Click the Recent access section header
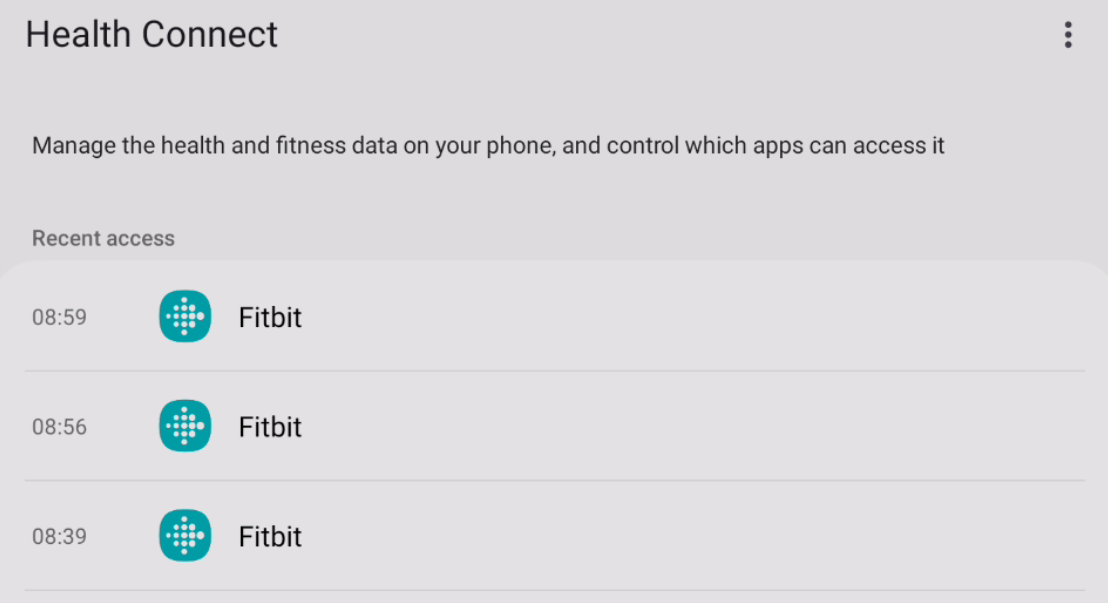 (103, 238)
